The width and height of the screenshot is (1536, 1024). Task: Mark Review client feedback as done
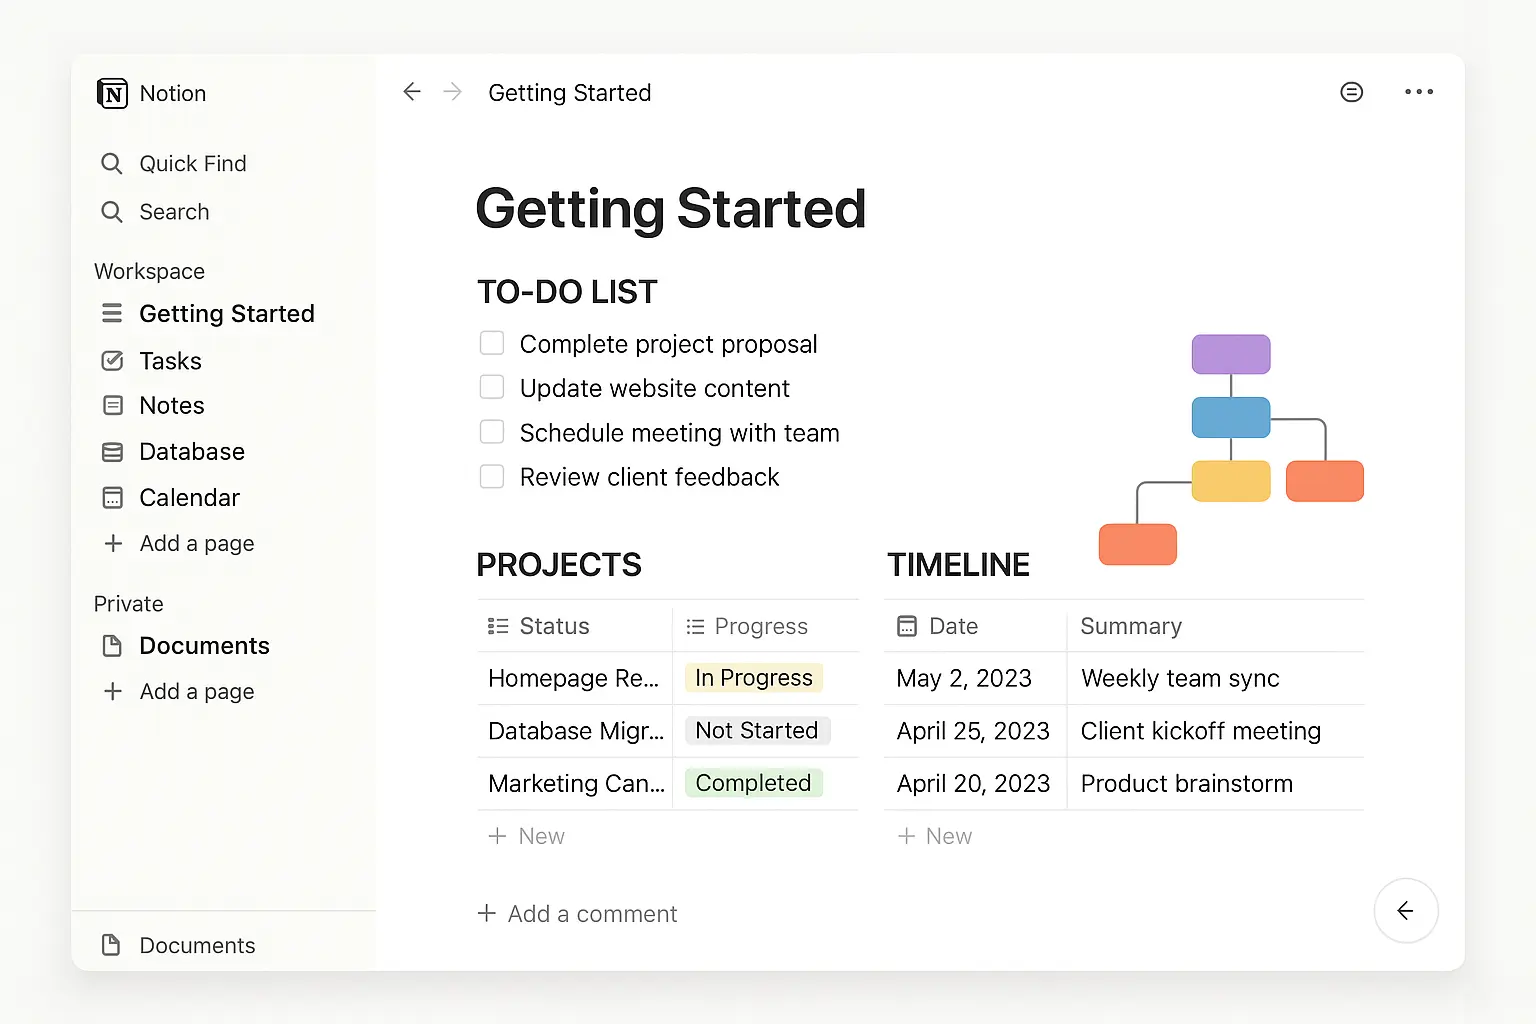coord(492,476)
